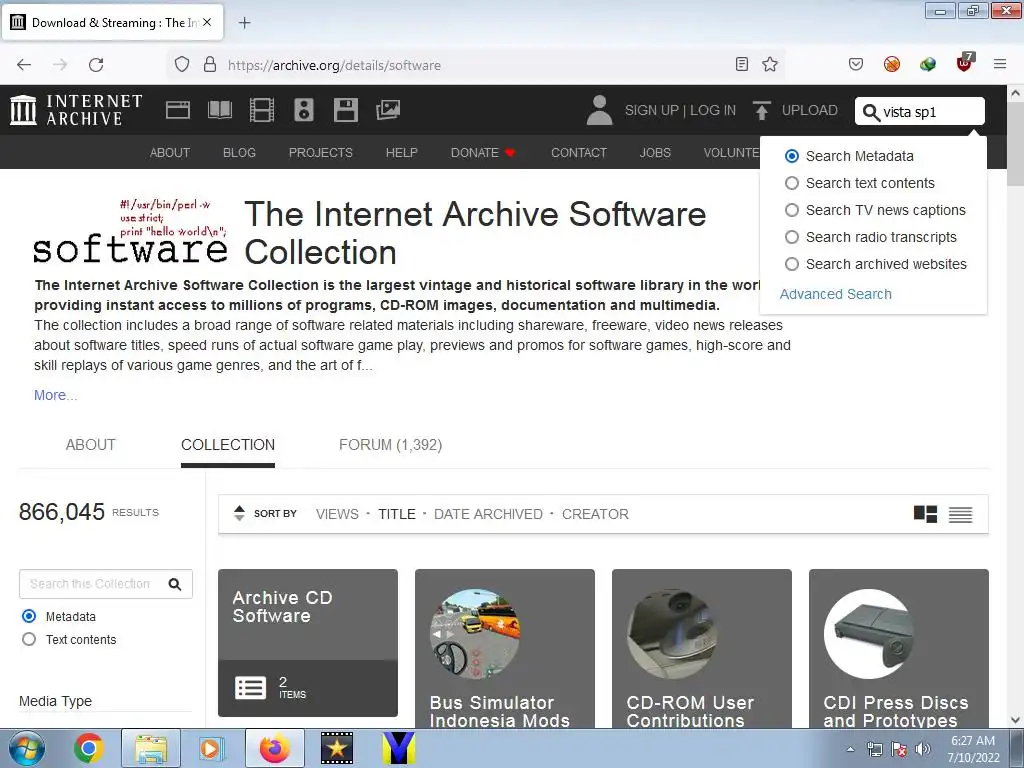Click SIGN UP link
Screen dimensions: 1024x768
pyautogui.click(x=652, y=110)
